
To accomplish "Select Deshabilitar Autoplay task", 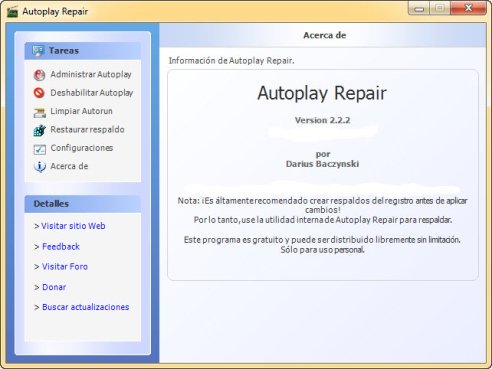I will [92, 93].
